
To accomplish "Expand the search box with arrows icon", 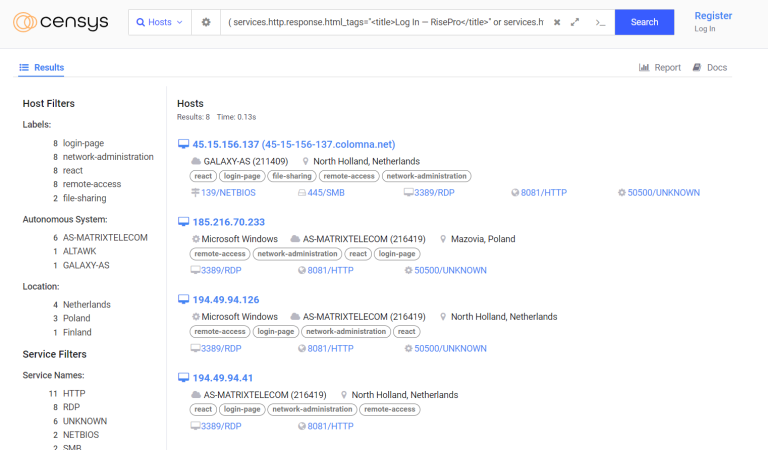I will [575, 22].
